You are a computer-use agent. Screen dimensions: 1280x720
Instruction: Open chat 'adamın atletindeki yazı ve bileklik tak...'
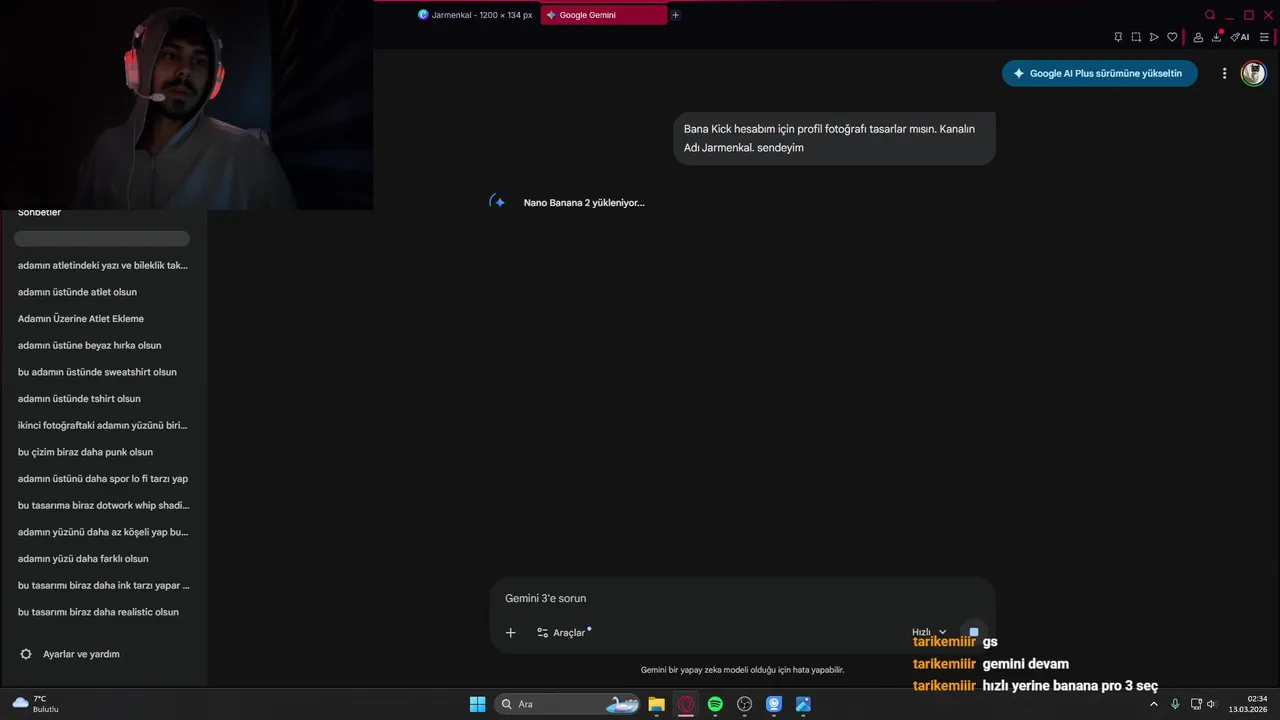tap(103, 265)
